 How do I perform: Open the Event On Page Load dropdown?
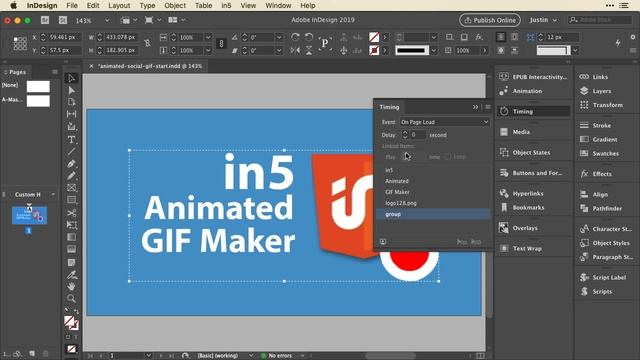(444, 122)
